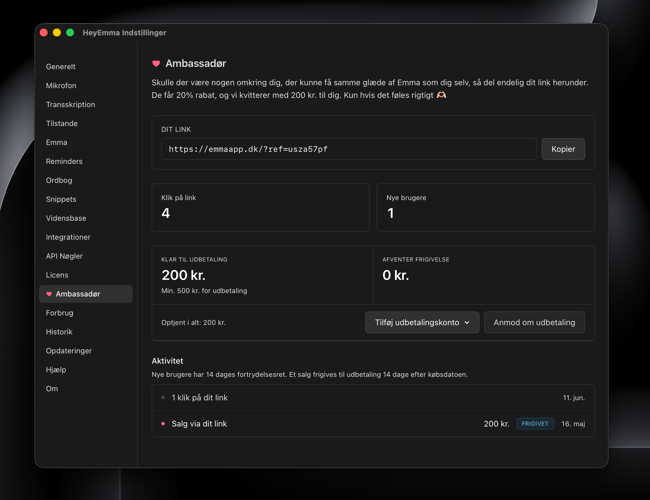Image resolution: width=650 pixels, height=500 pixels.
Task: Click the '11. jun.' activity date
Action: (574, 398)
